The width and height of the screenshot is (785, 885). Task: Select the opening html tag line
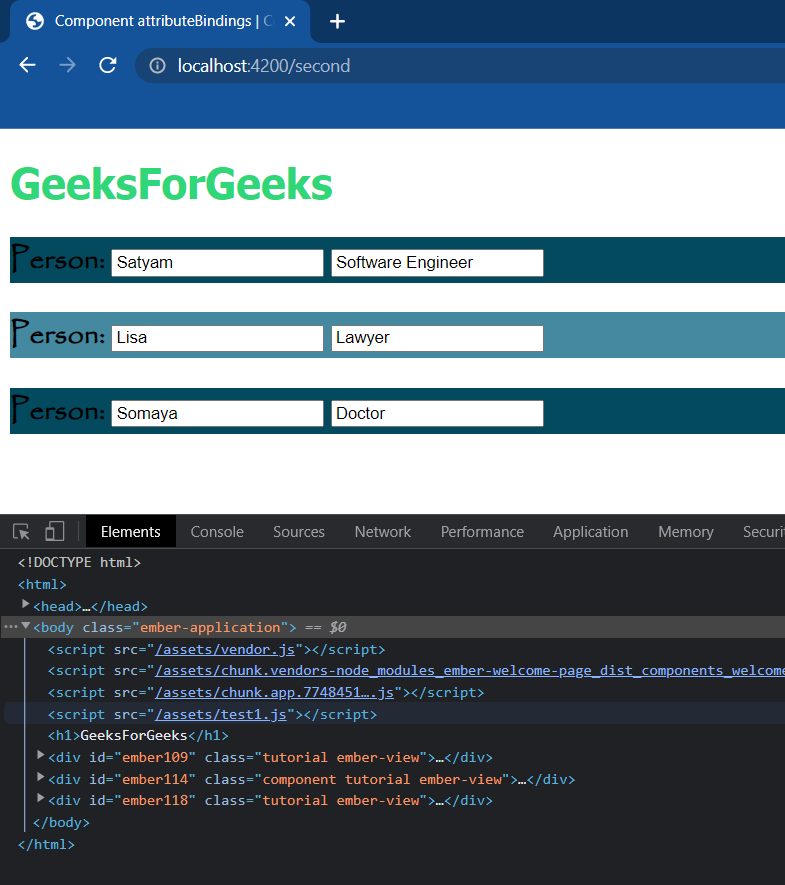pyautogui.click(x=42, y=585)
